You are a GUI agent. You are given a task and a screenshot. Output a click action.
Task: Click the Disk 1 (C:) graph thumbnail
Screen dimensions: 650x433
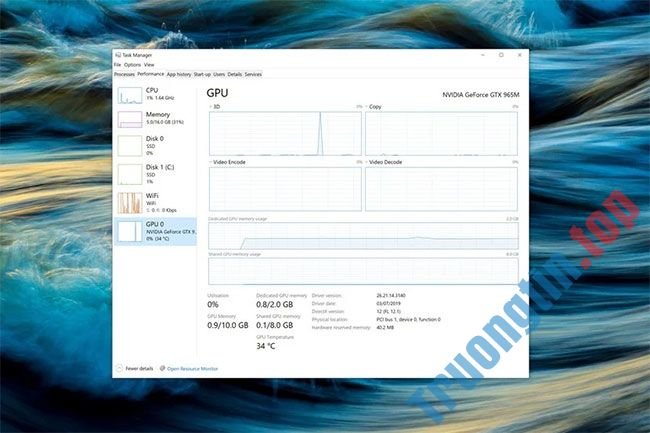[x=130, y=174]
